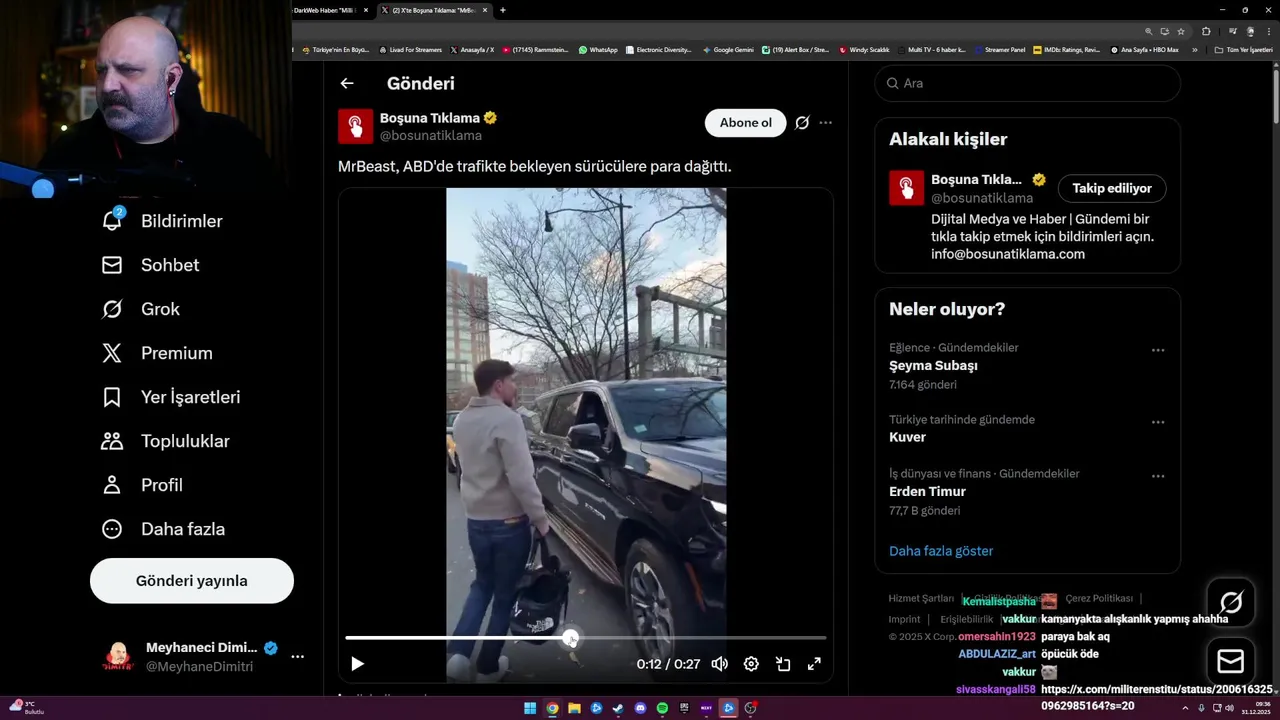Open options for Şeyma Subaşı trend
1280x720 pixels.
(x=1158, y=350)
